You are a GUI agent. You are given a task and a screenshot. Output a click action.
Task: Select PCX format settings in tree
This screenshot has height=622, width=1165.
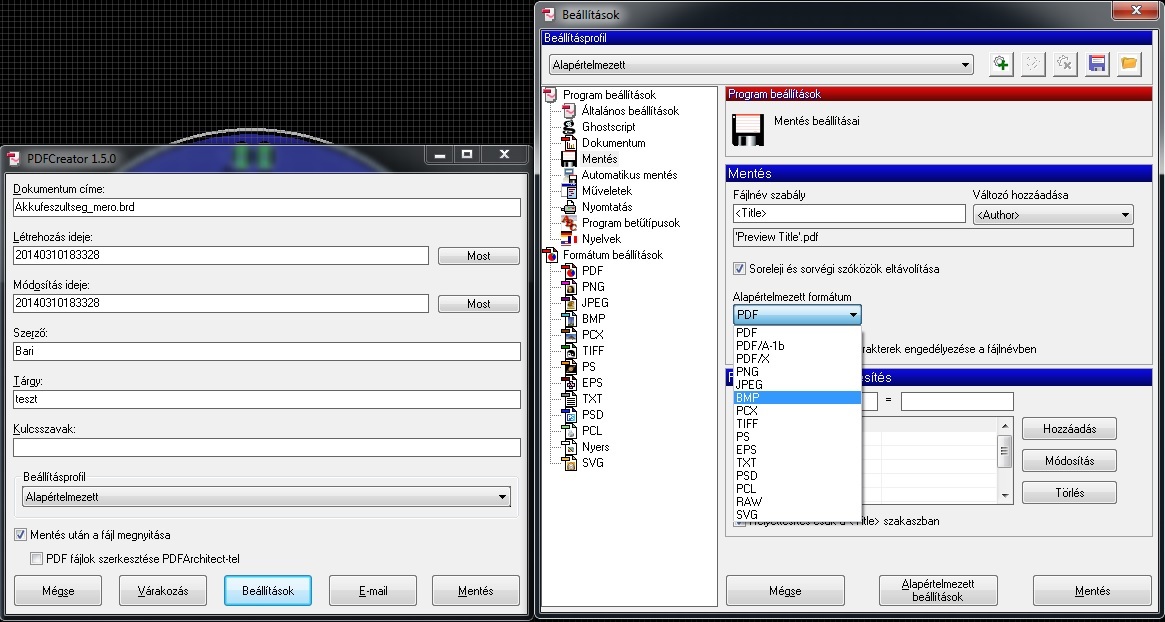coord(593,335)
